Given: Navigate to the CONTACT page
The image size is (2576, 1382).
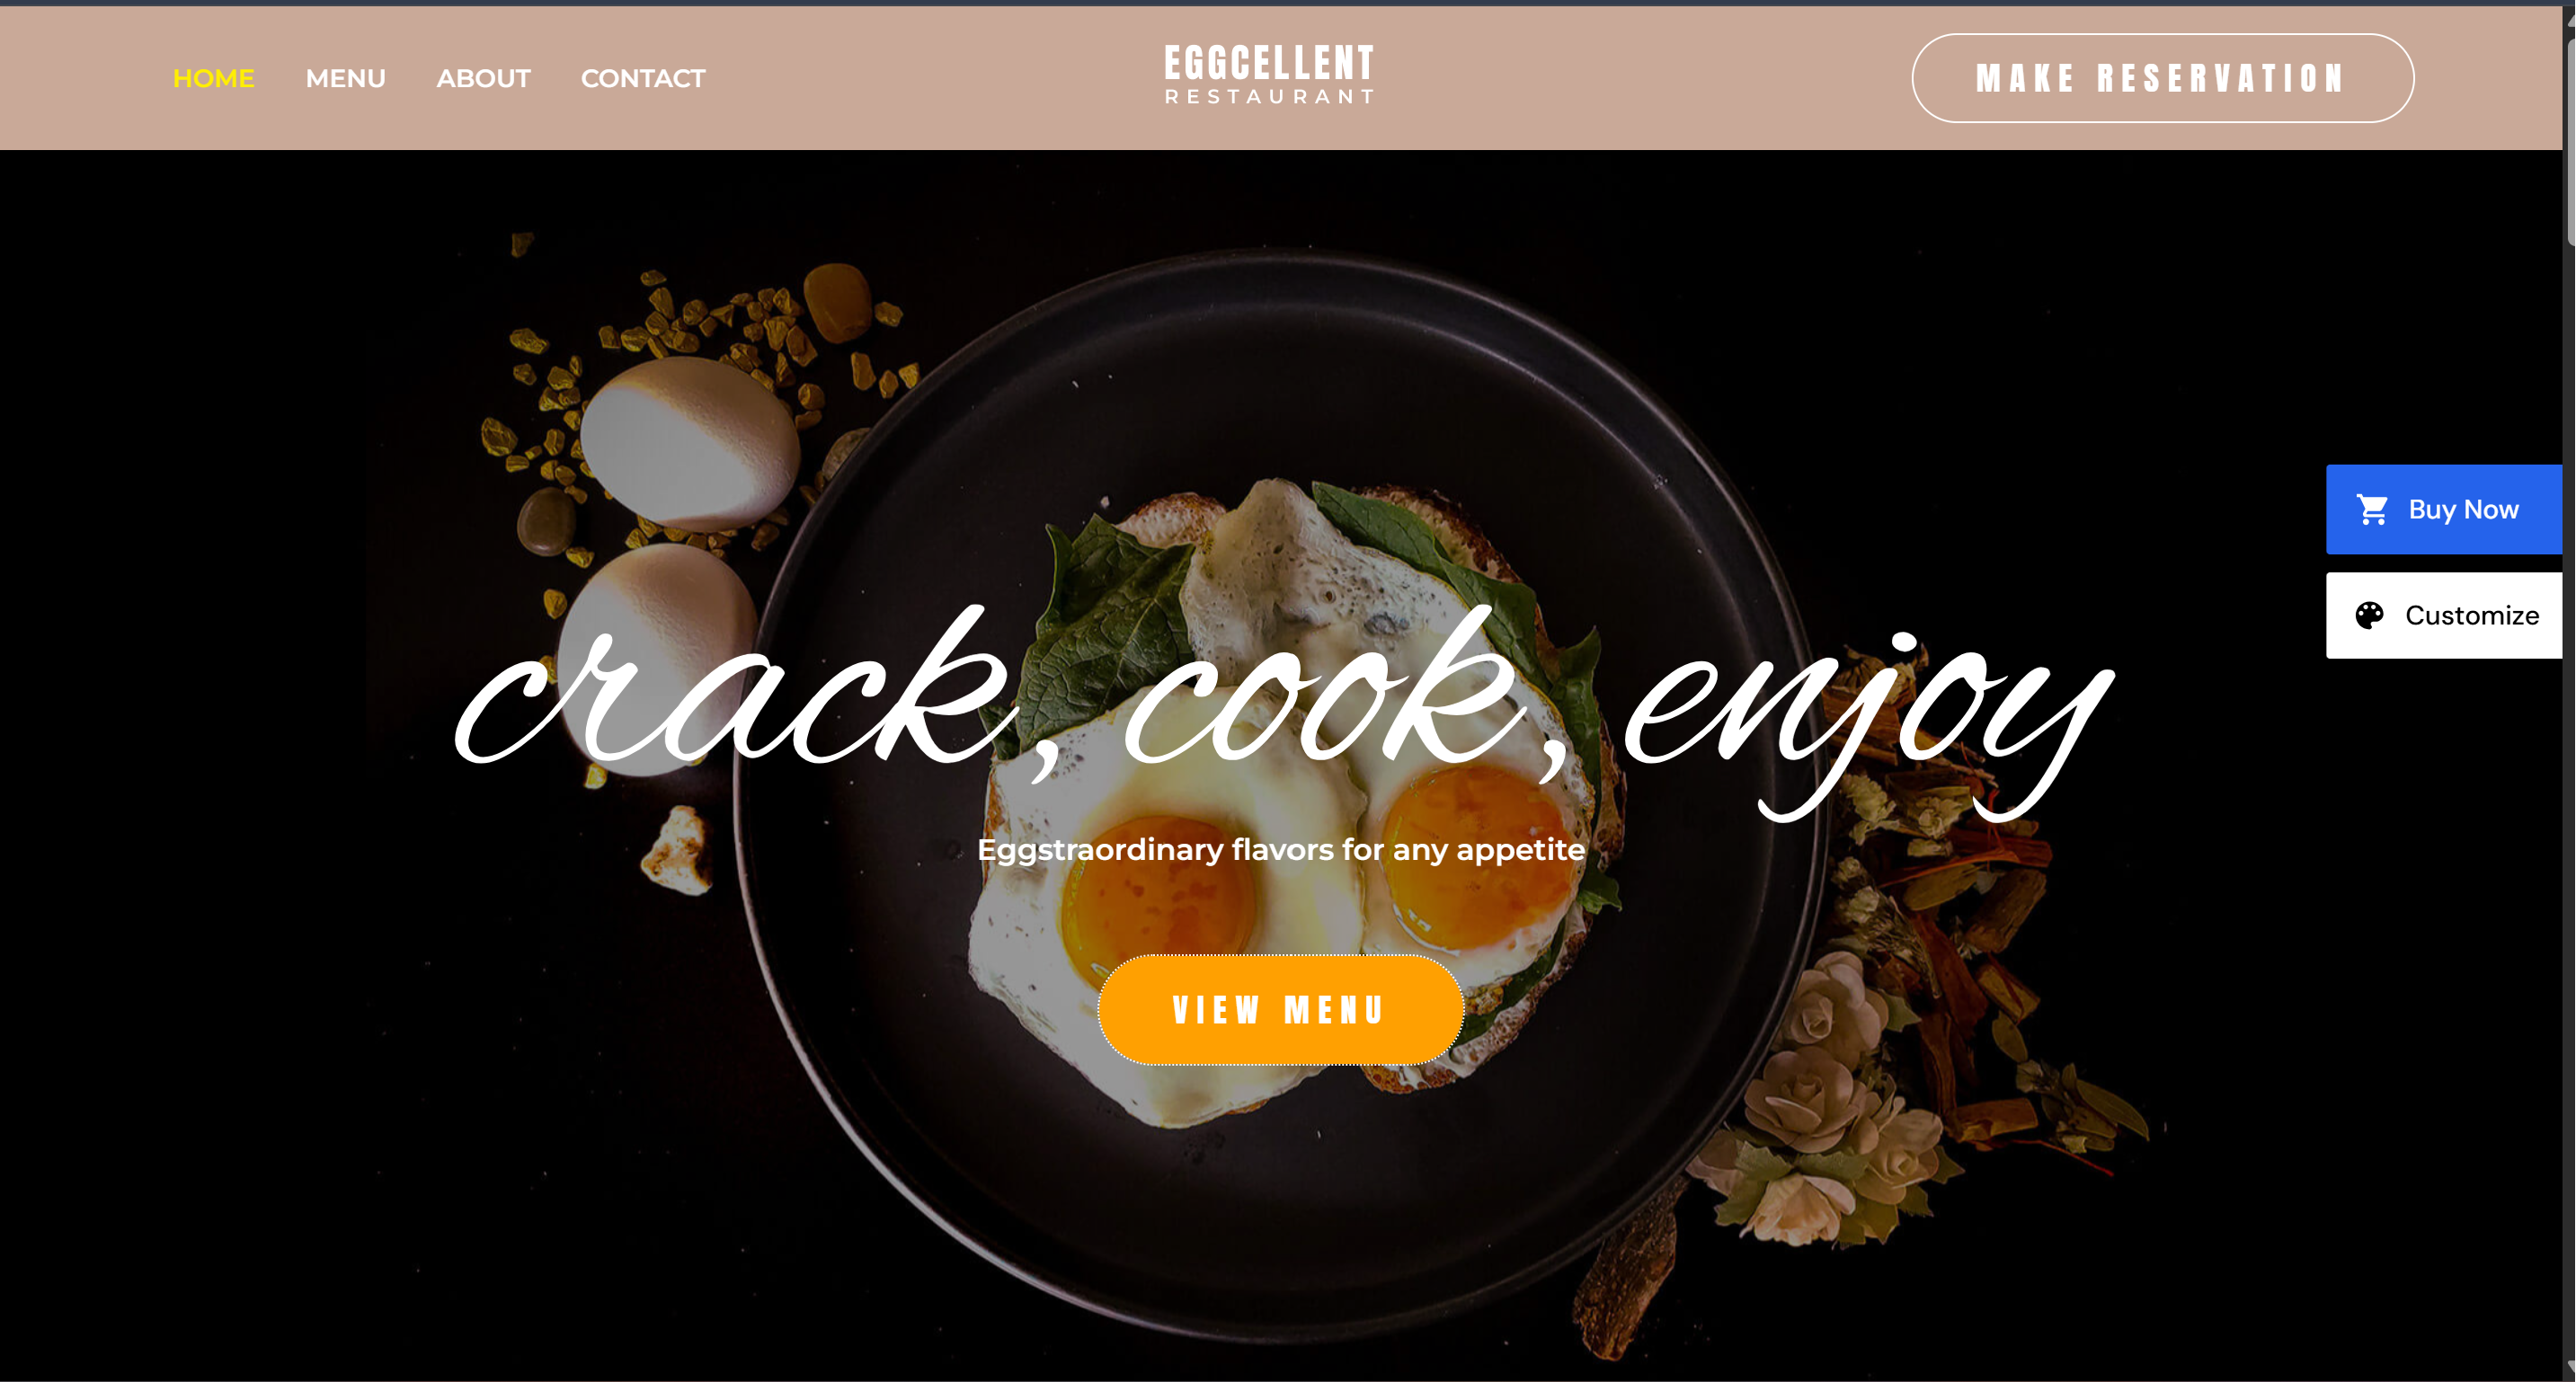Looking at the screenshot, I should (643, 78).
